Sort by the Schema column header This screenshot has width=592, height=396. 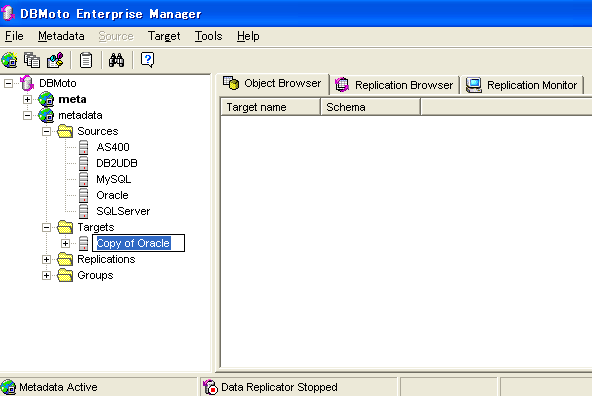coord(370,107)
